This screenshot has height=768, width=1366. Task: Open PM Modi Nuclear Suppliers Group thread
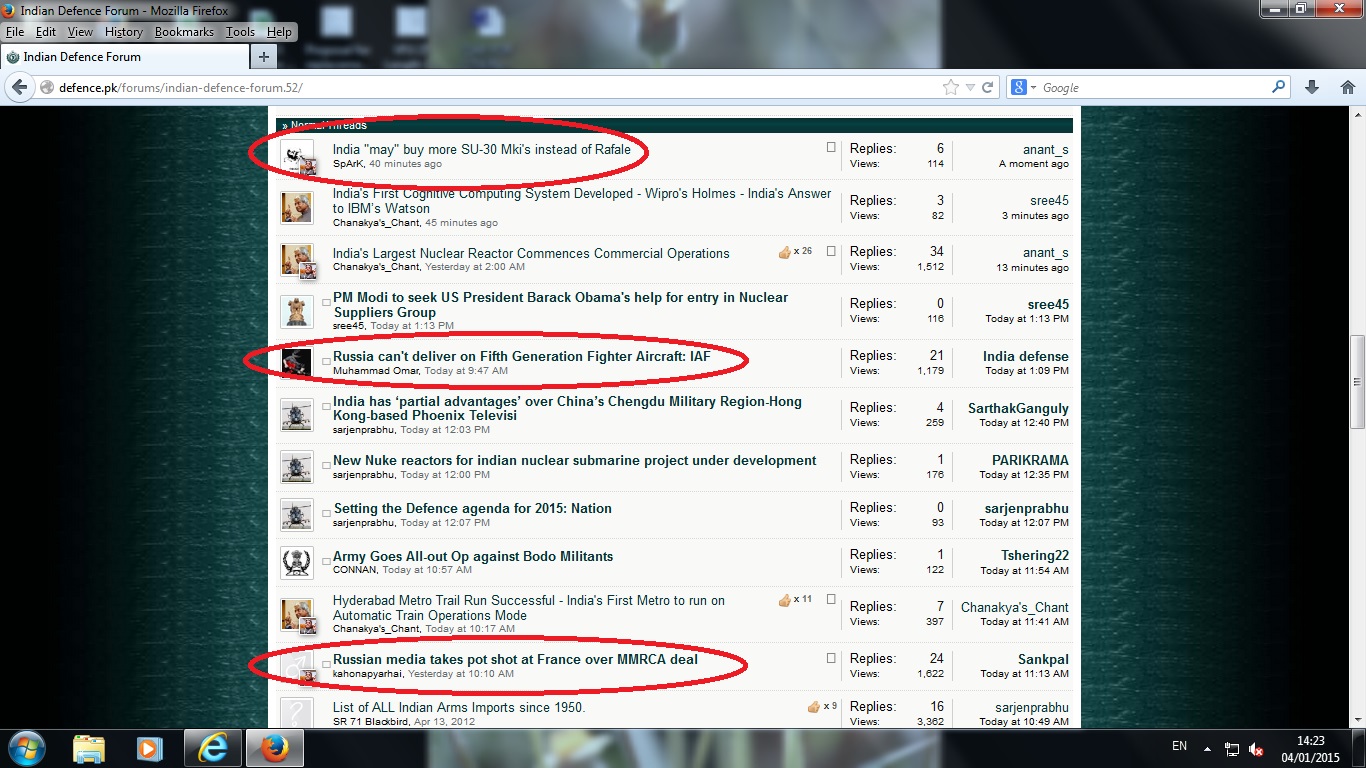click(x=561, y=305)
